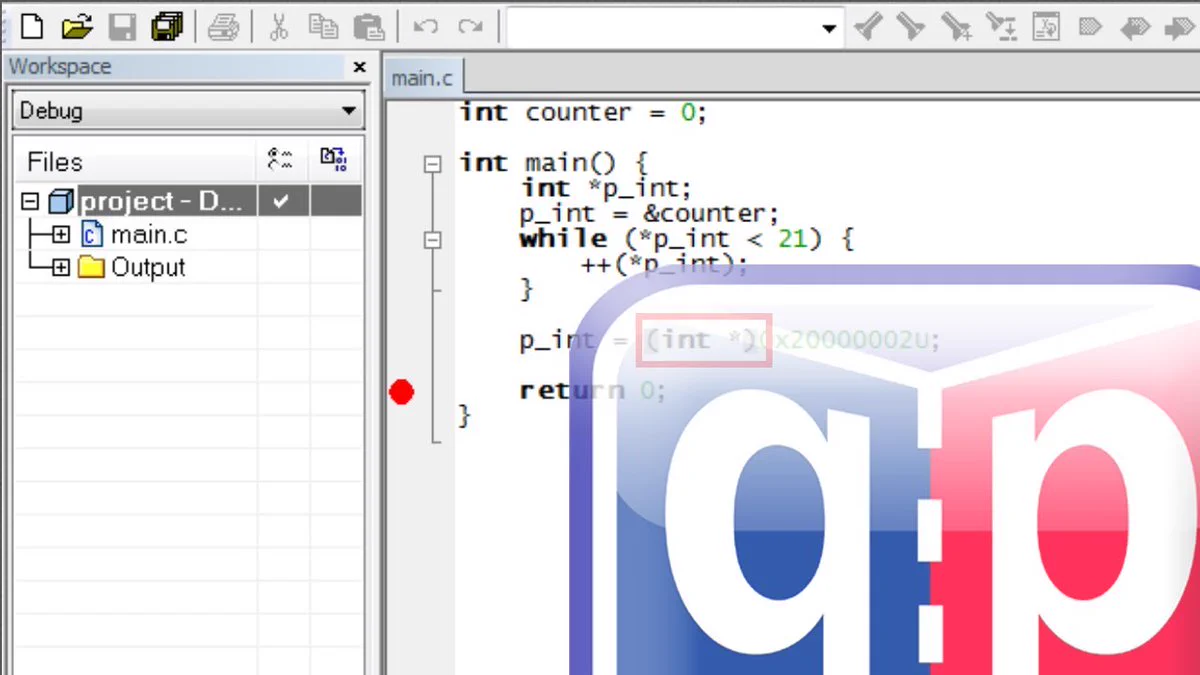This screenshot has width=1200, height=675.
Task: Undo the last edit
Action: [426, 27]
